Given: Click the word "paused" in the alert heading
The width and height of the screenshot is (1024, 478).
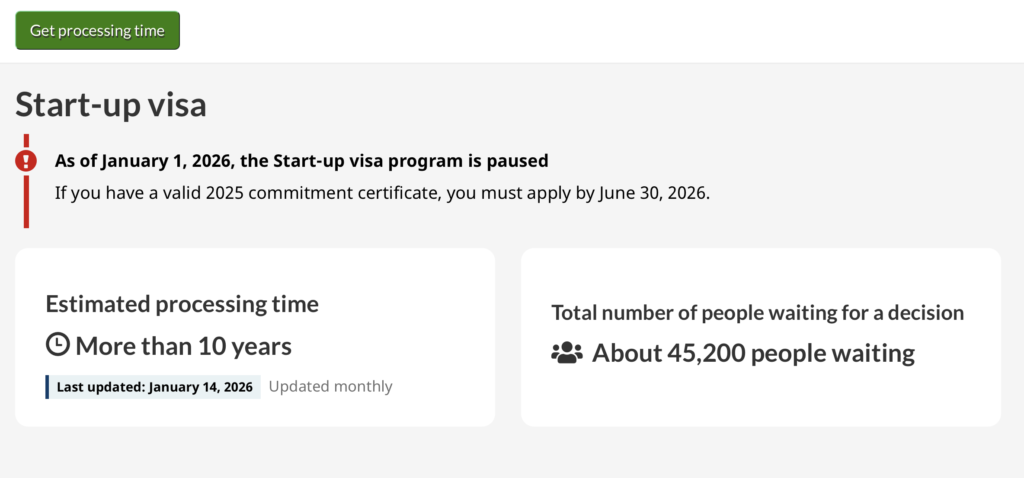Looking at the screenshot, I should 520,160.
